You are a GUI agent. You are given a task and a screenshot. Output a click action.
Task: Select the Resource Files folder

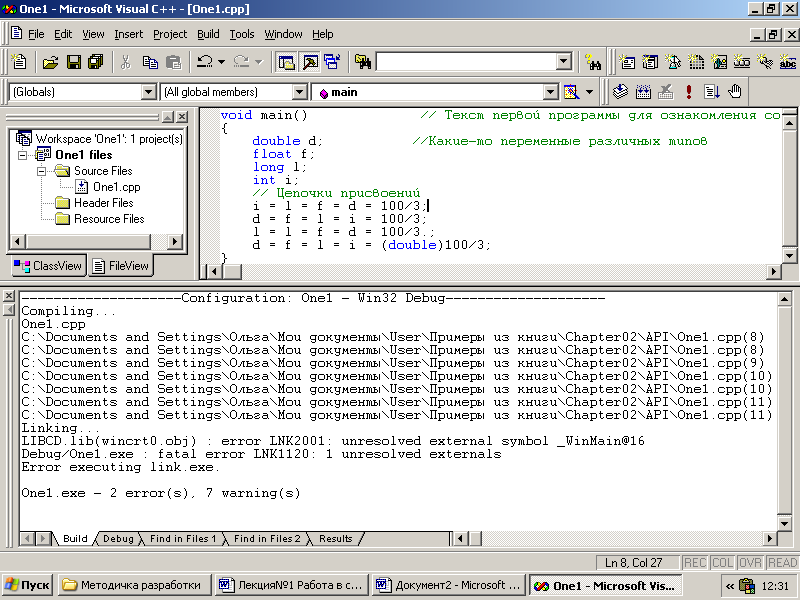pos(109,219)
